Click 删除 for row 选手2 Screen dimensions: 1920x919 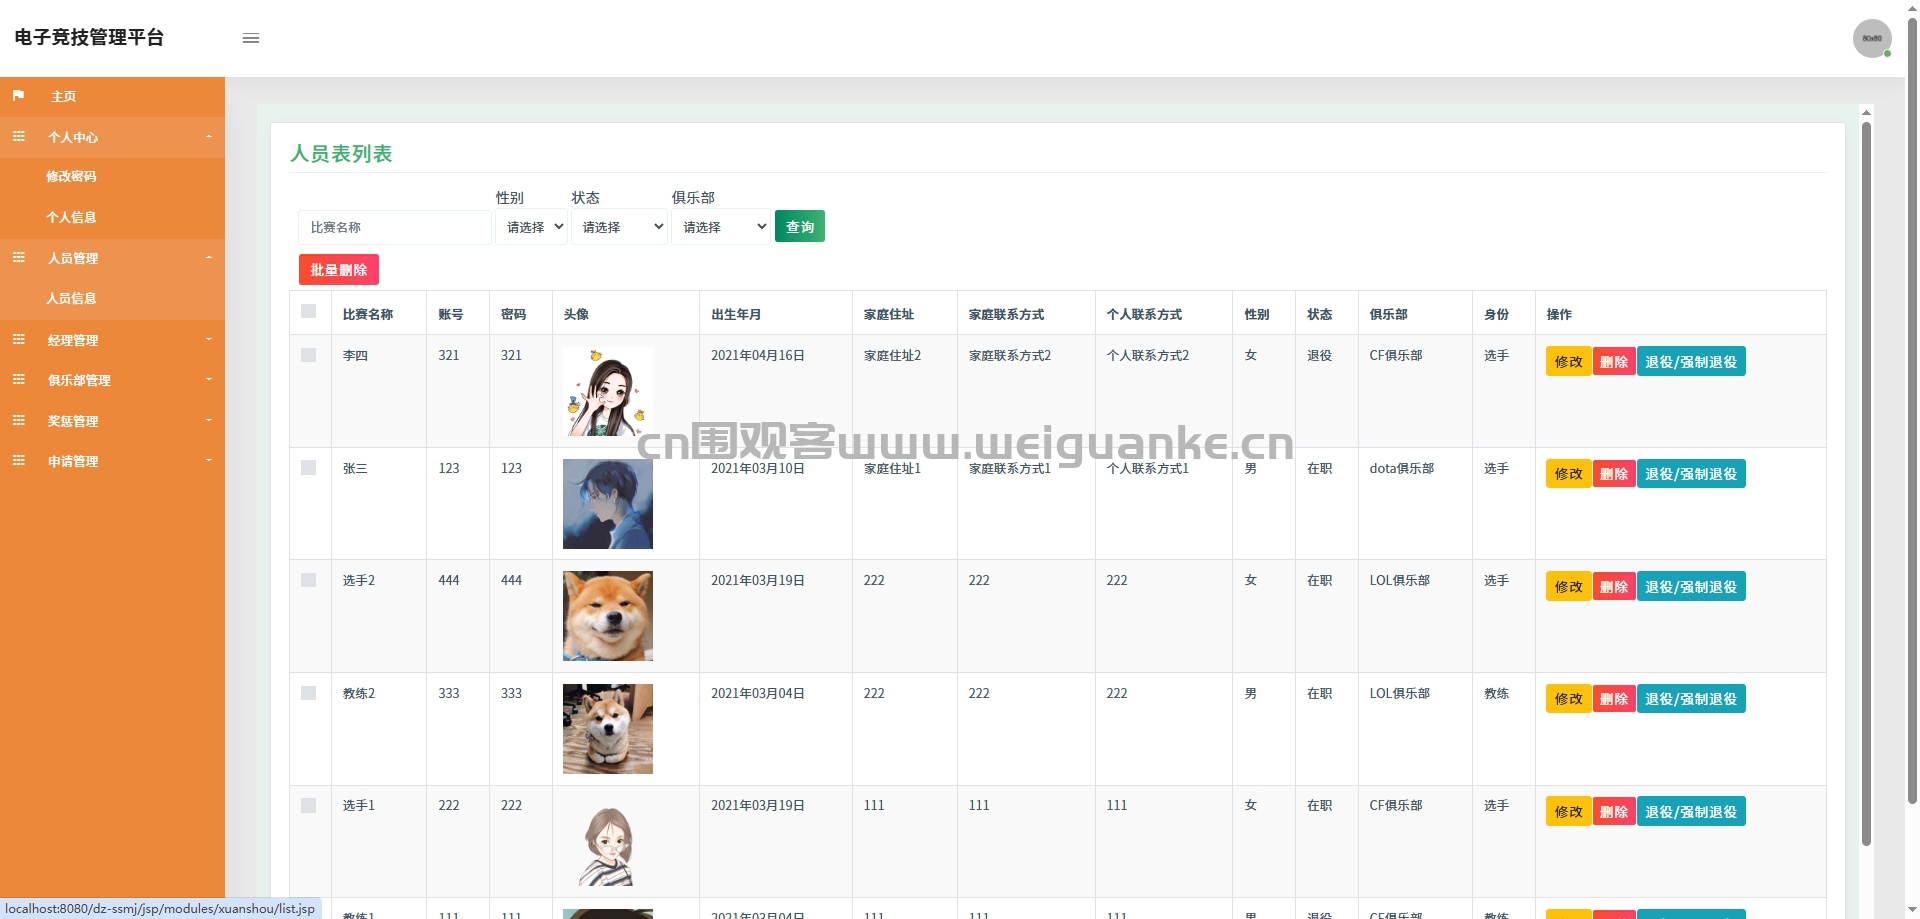[1614, 587]
